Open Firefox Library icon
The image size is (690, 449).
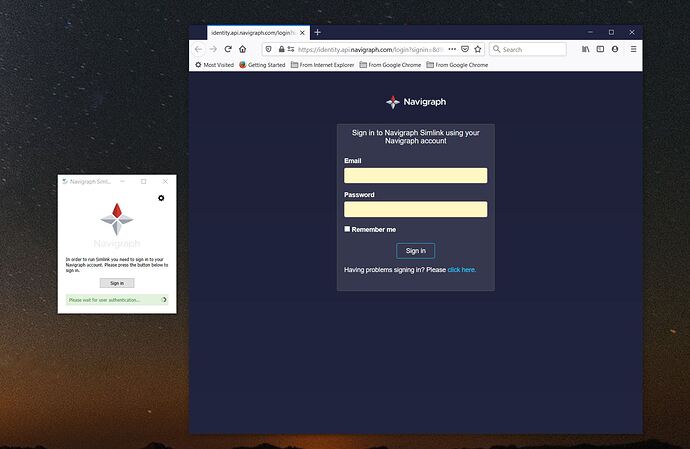(586, 49)
